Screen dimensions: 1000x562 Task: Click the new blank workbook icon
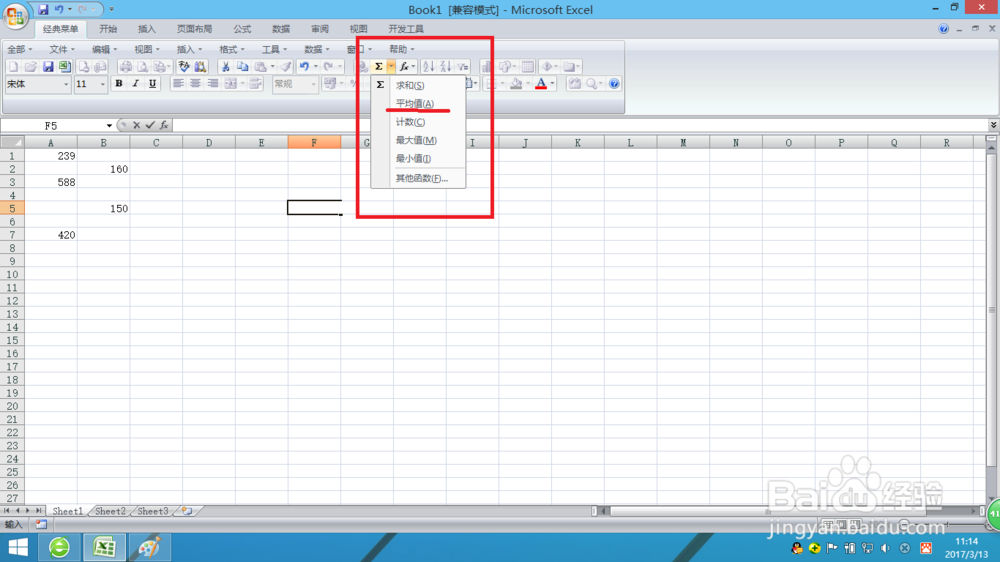coord(13,66)
